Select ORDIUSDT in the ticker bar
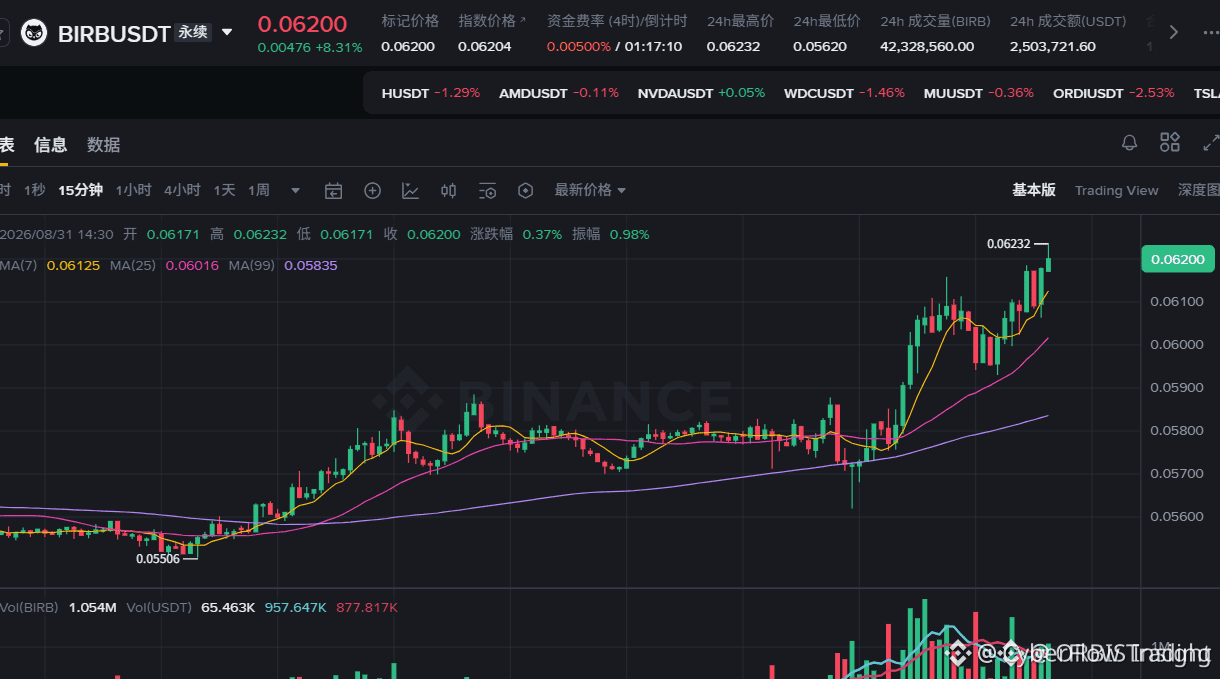This screenshot has width=1220, height=679. 1114,93
